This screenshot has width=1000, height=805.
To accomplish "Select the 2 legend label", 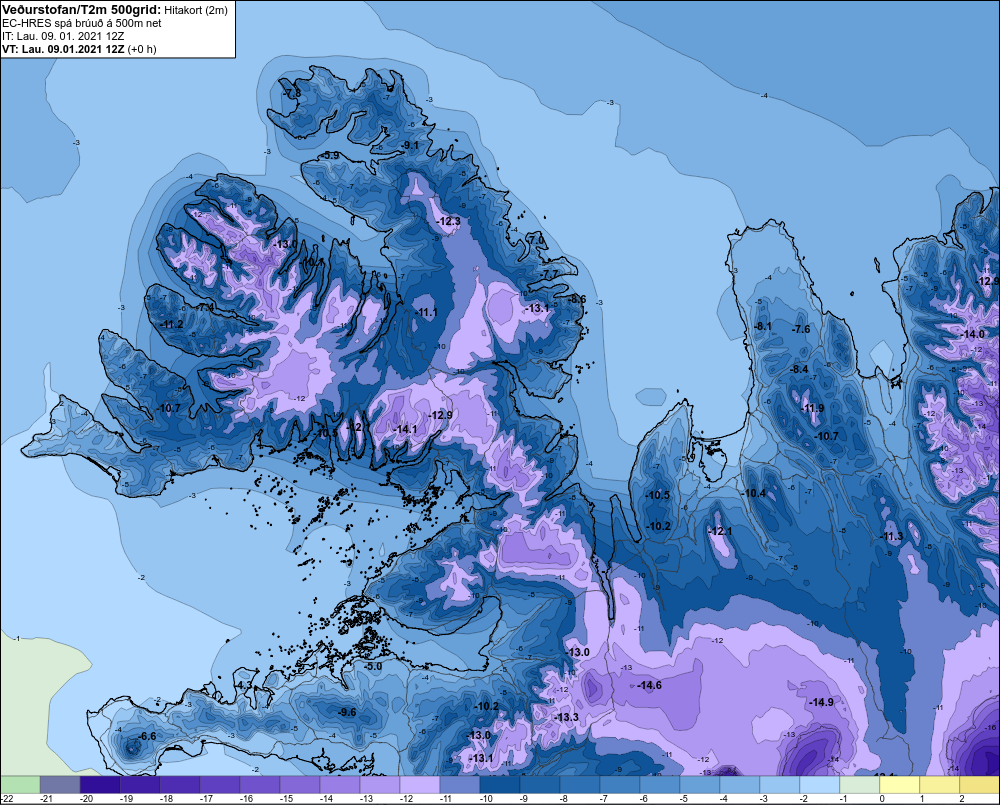I will click(x=962, y=799).
